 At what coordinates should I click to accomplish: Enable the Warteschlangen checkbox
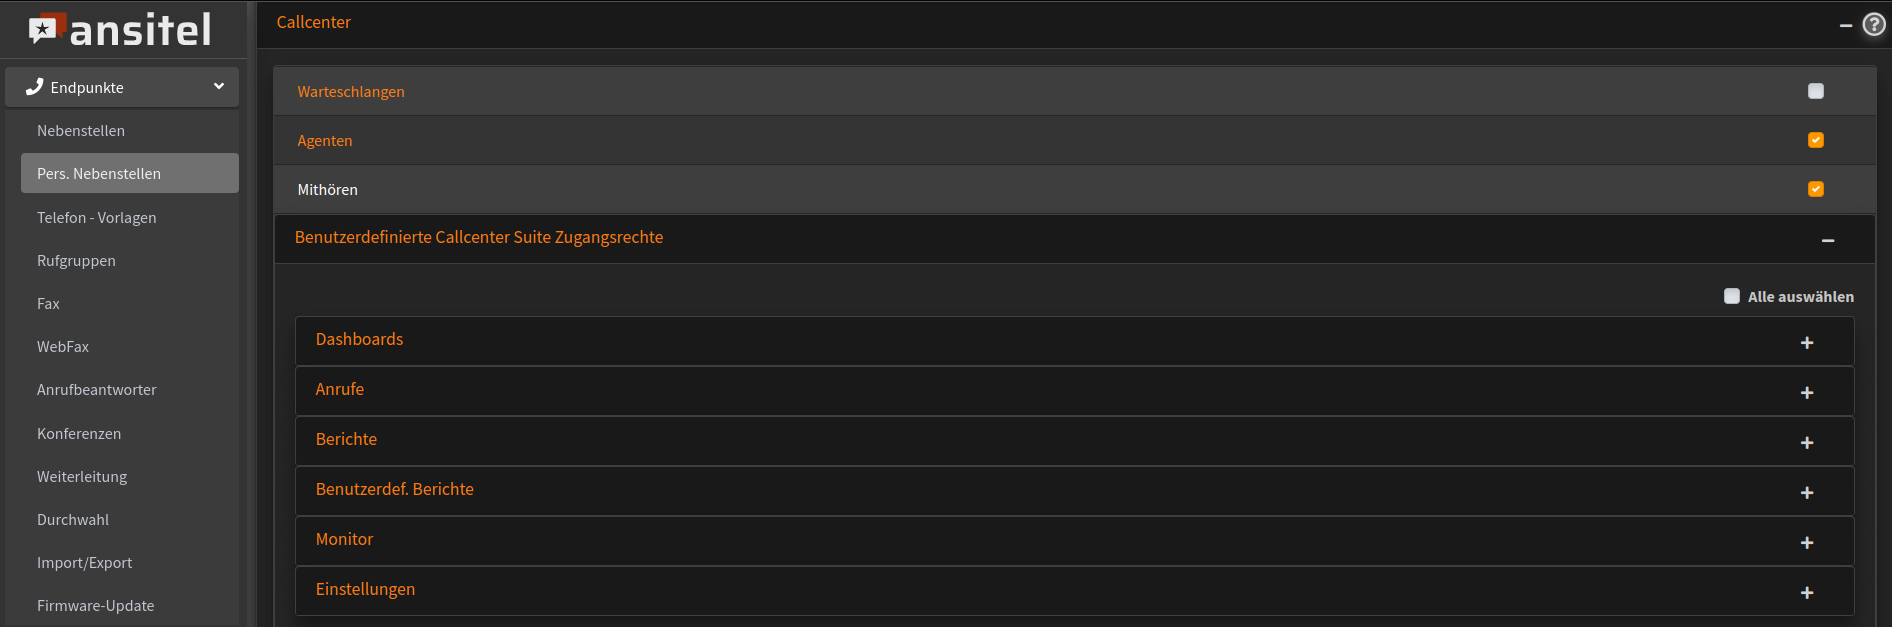tap(1816, 91)
